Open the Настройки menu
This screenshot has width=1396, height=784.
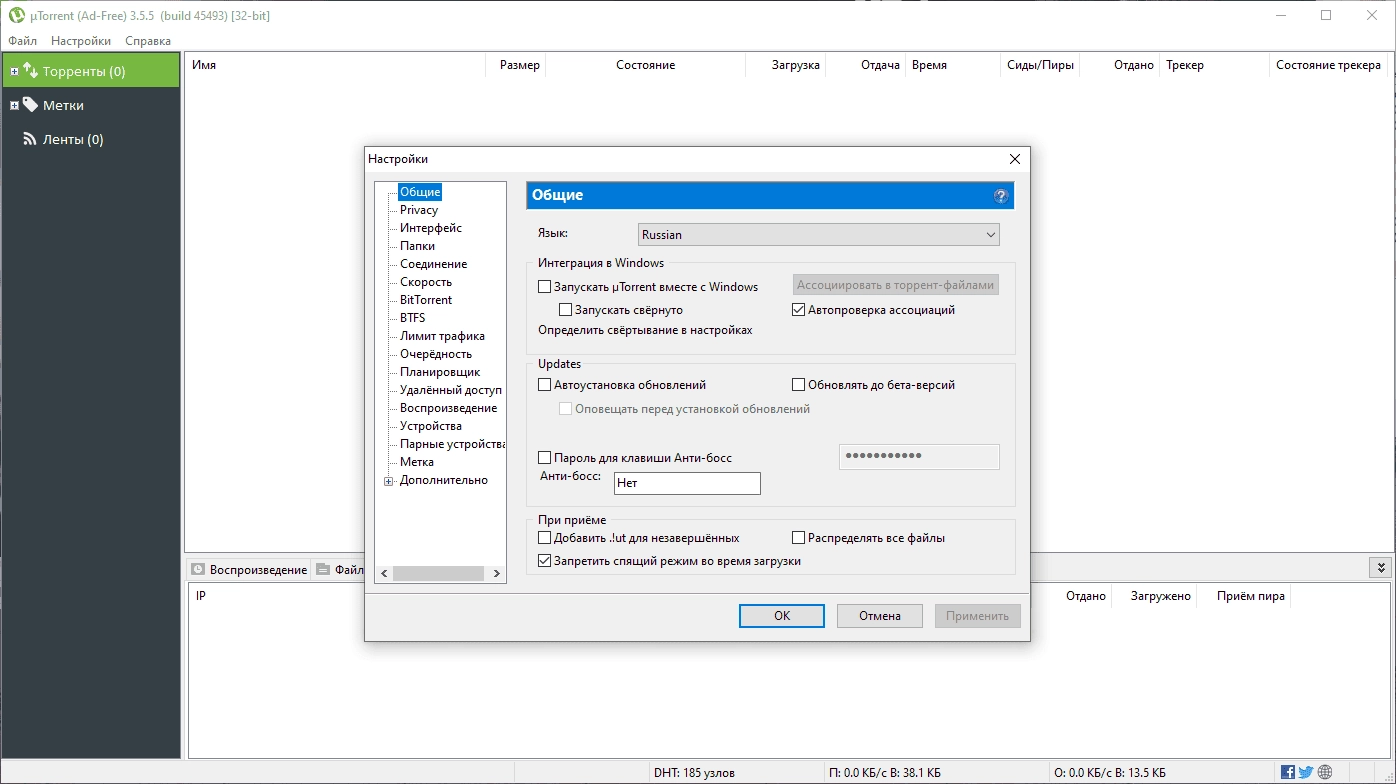click(x=81, y=41)
